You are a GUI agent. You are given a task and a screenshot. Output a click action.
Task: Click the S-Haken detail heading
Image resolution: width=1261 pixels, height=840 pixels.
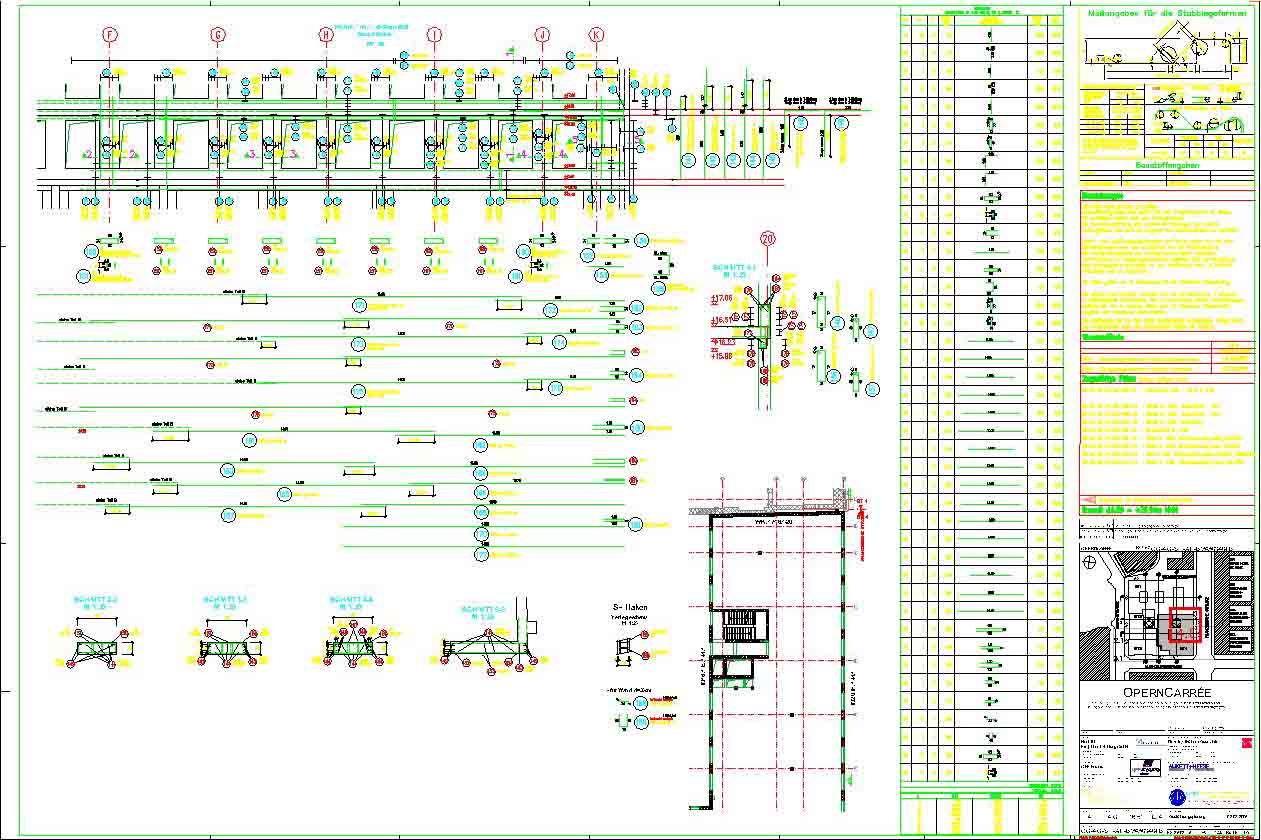(x=632, y=607)
